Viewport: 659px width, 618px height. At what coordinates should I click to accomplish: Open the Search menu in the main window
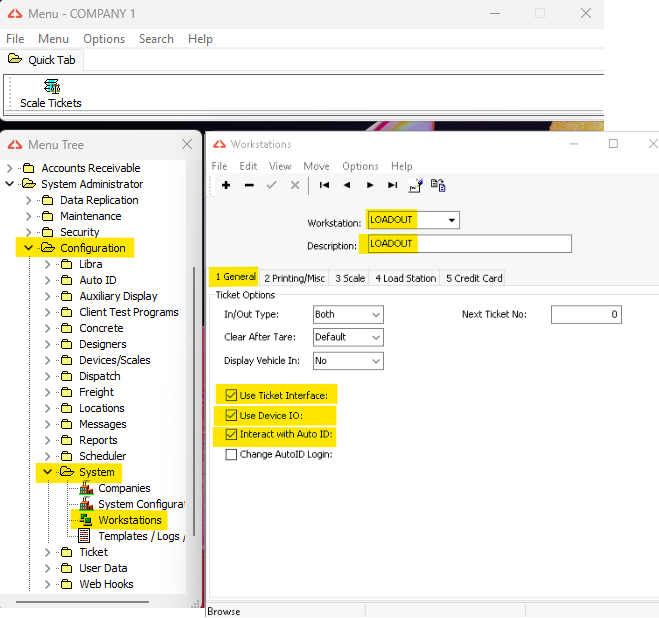click(x=156, y=39)
